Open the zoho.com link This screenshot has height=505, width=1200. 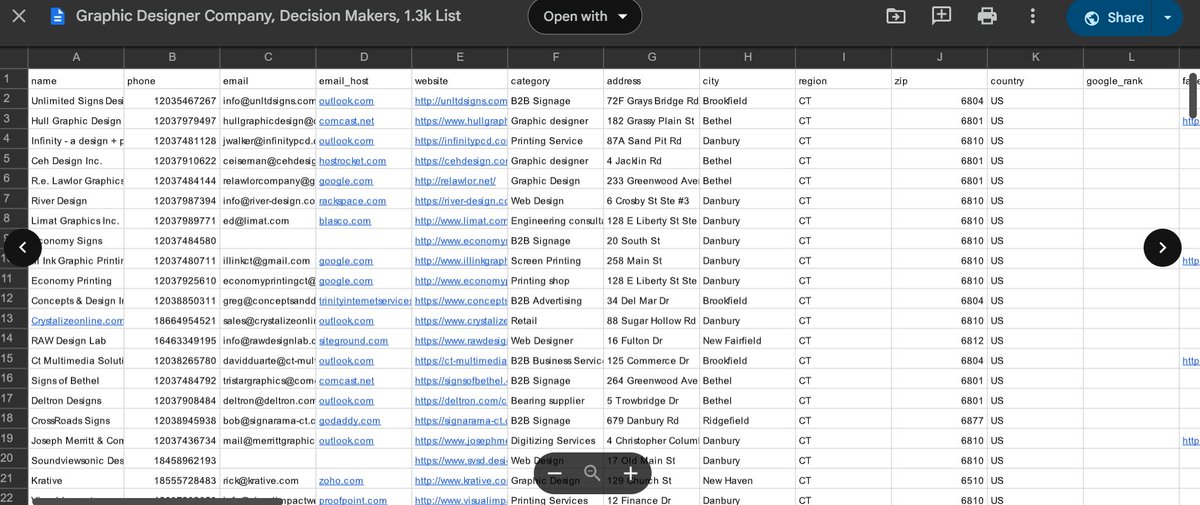(340, 481)
